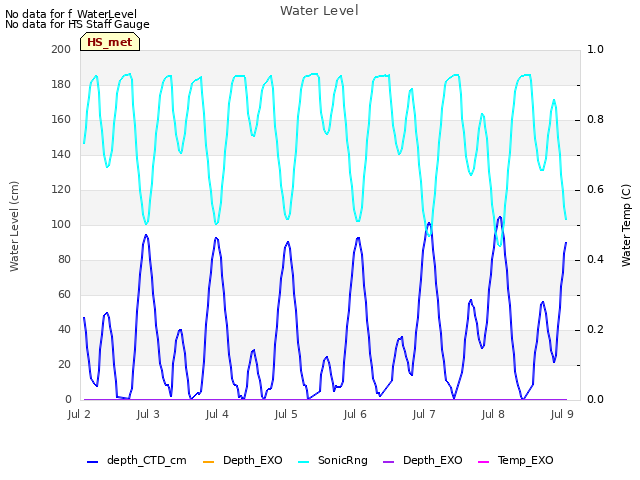Click the Jul 8 x-axis label
The height and width of the screenshot is (480, 640).
tap(493, 414)
